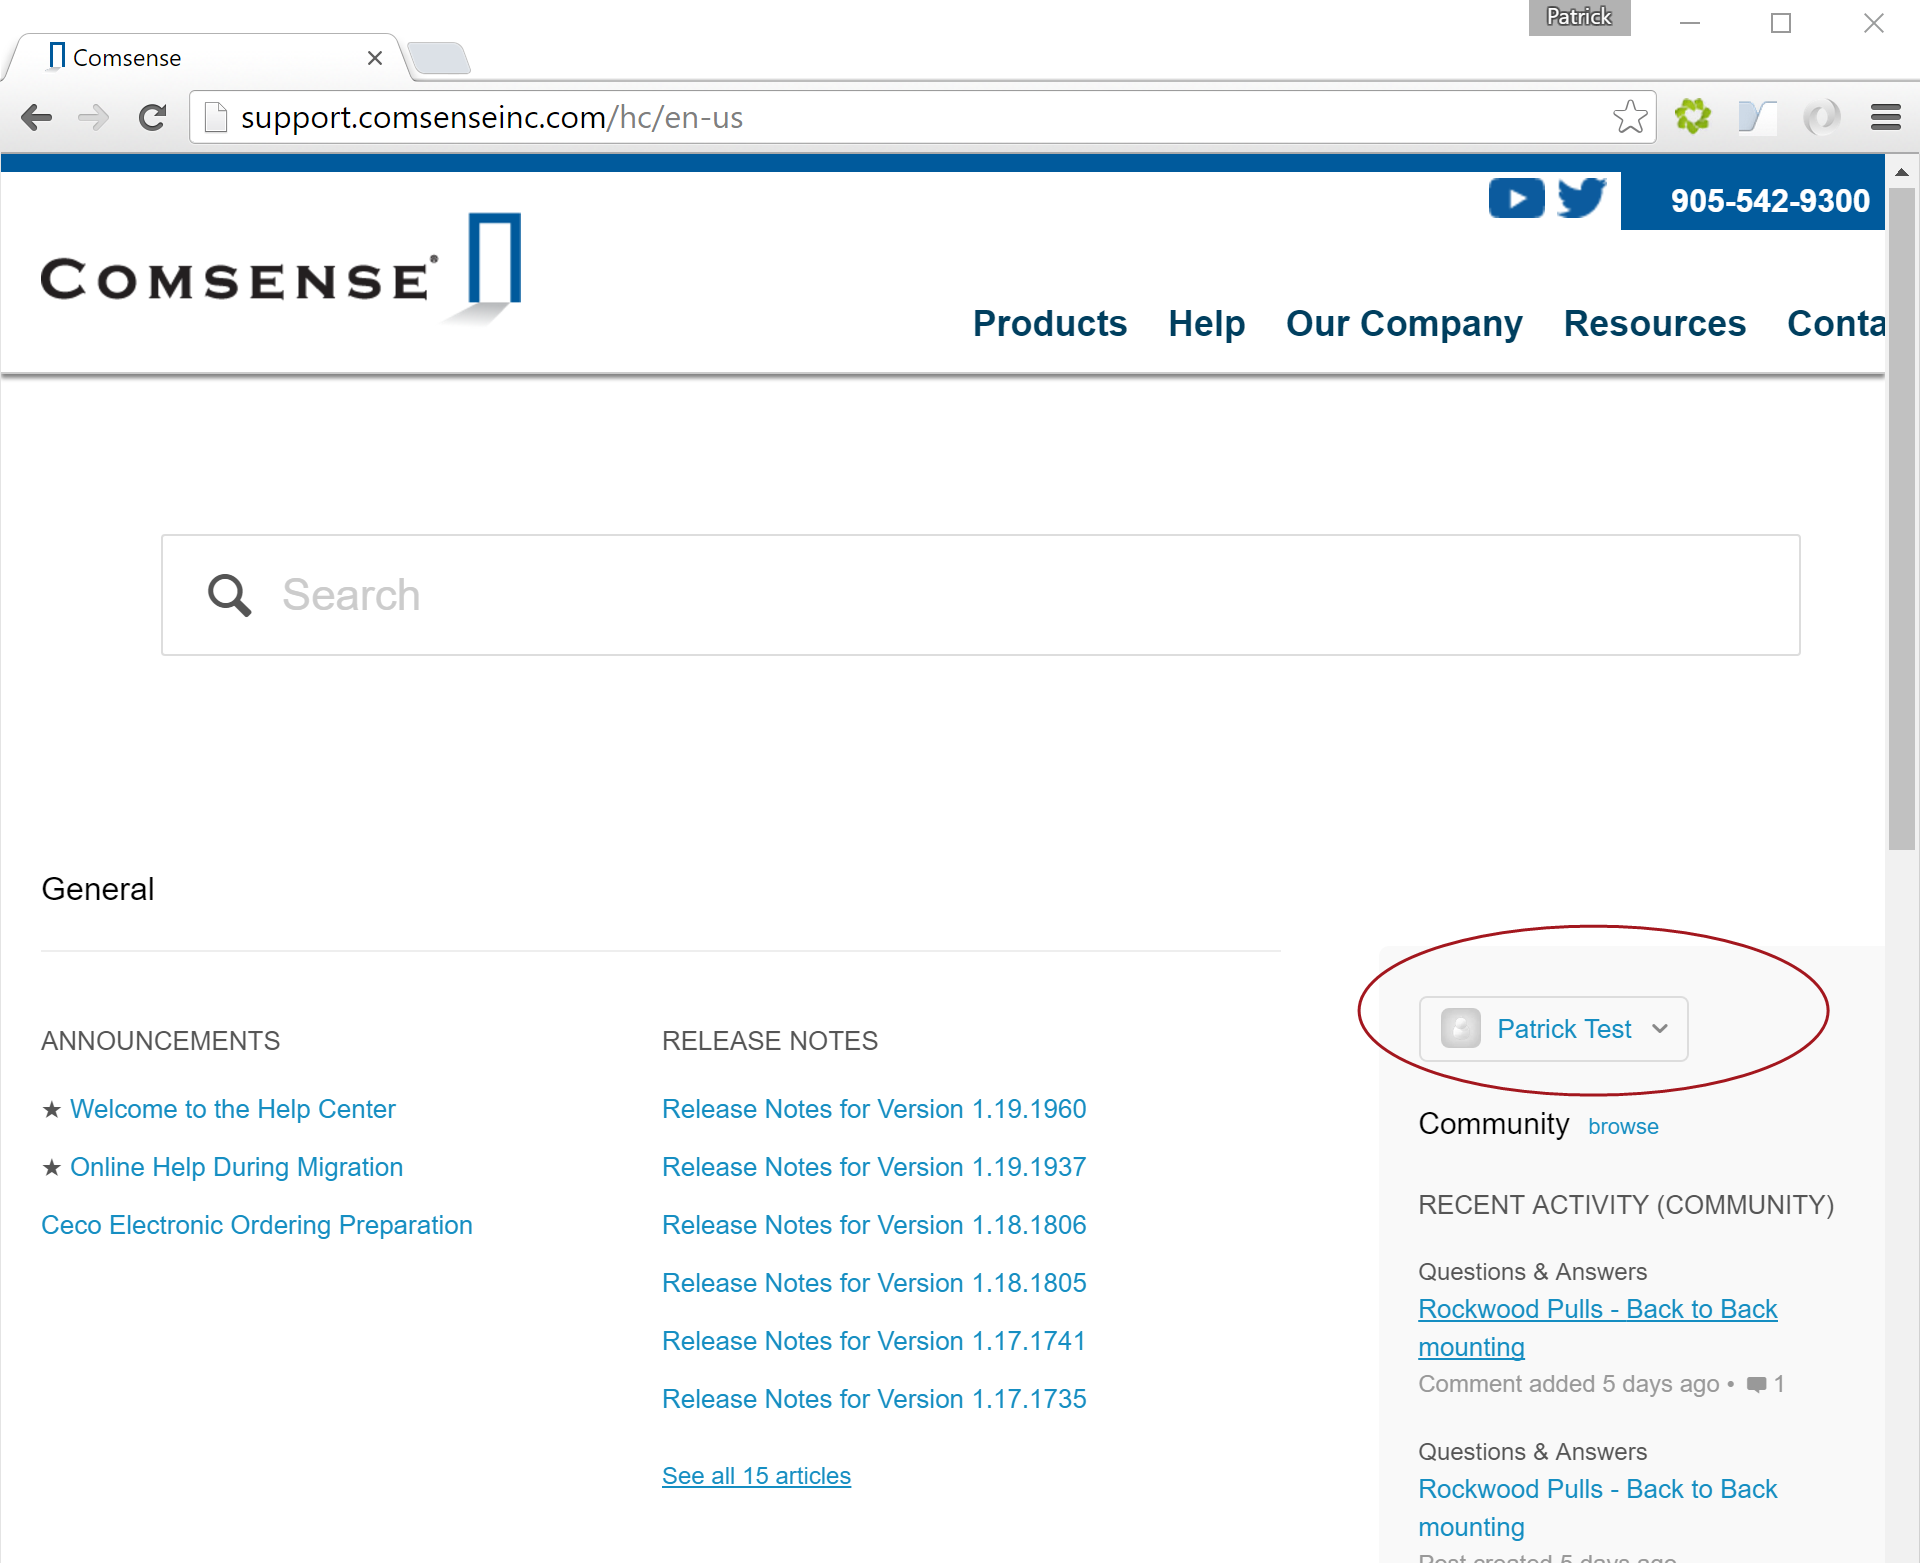Click the browser forward arrow
Image resolution: width=1920 pixels, height=1563 pixels.
tap(93, 118)
